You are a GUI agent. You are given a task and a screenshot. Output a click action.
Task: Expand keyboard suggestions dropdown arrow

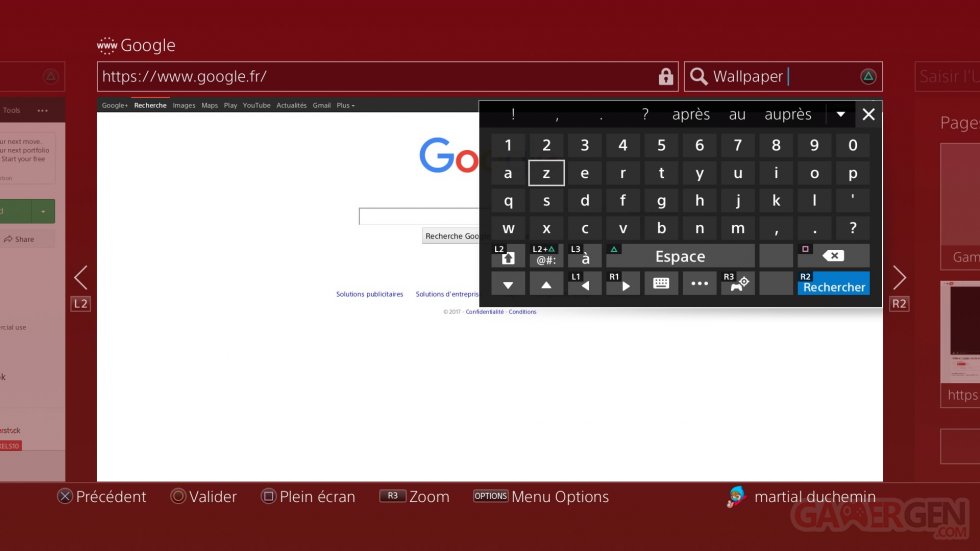[841, 114]
